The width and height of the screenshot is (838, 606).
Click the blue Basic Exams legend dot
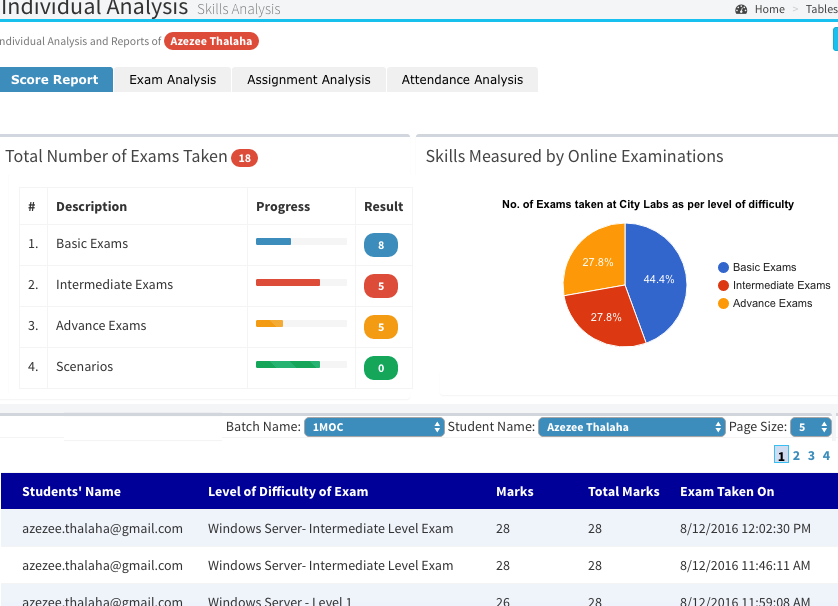click(x=723, y=268)
